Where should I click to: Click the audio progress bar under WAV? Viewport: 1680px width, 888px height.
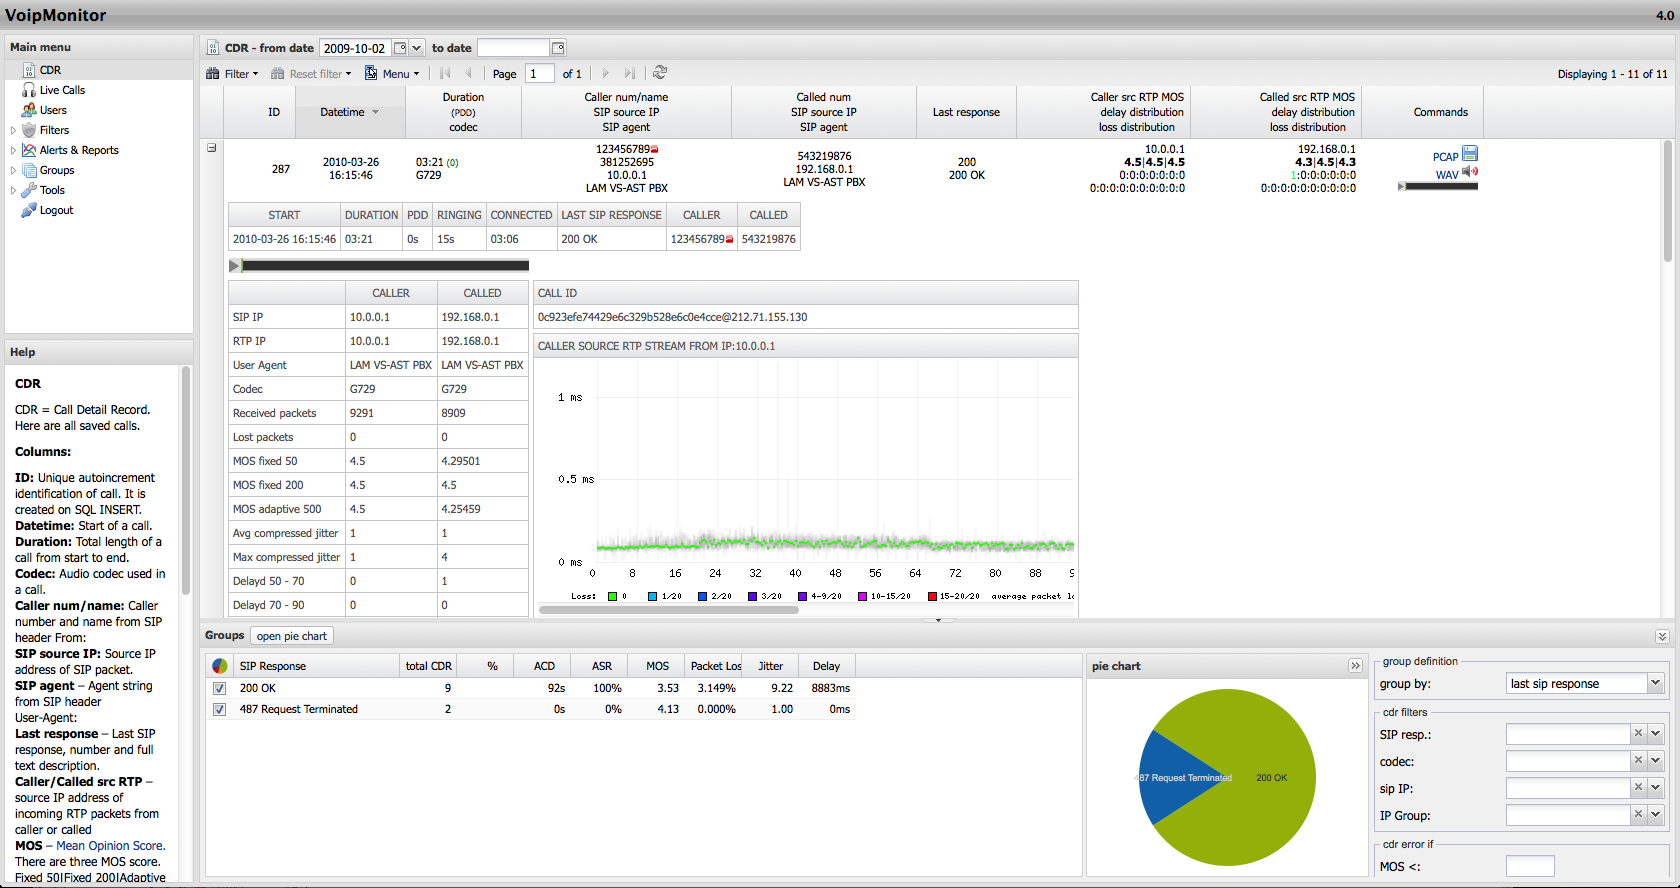pyautogui.click(x=1441, y=186)
